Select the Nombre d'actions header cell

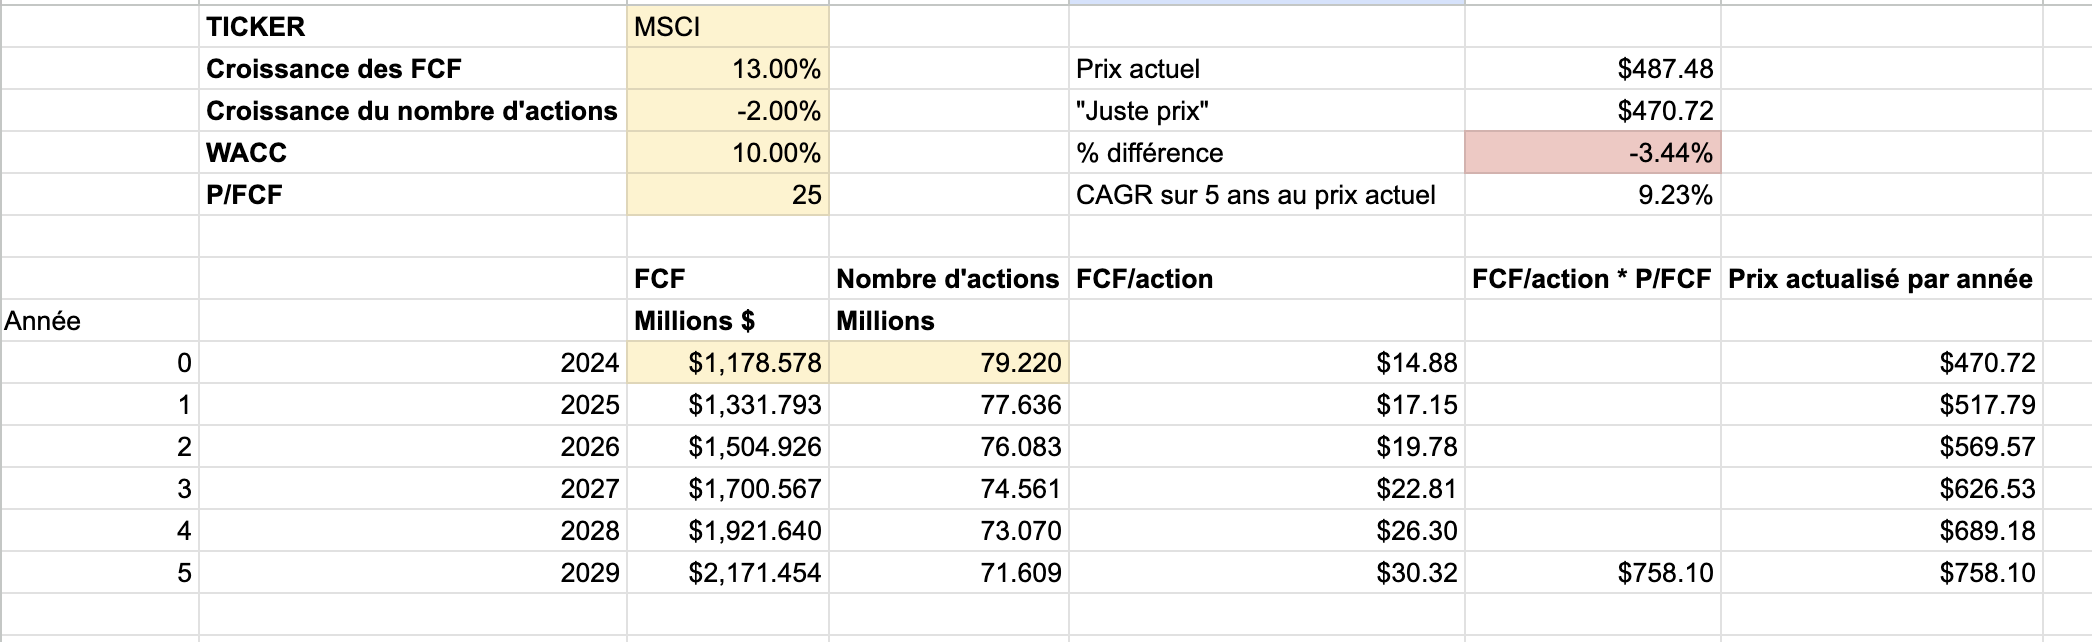click(x=949, y=279)
